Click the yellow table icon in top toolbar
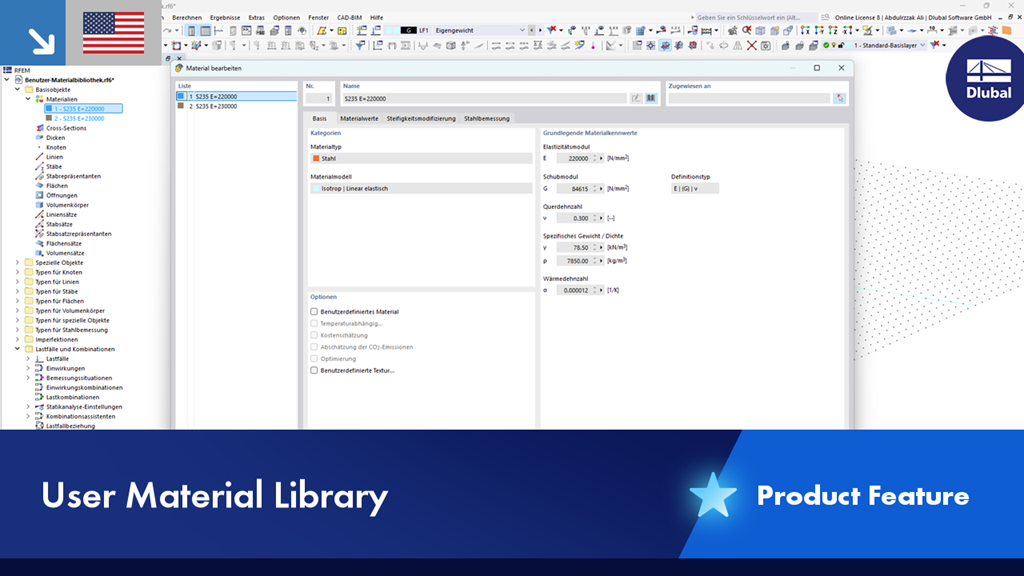1024x576 pixels. tap(342, 30)
